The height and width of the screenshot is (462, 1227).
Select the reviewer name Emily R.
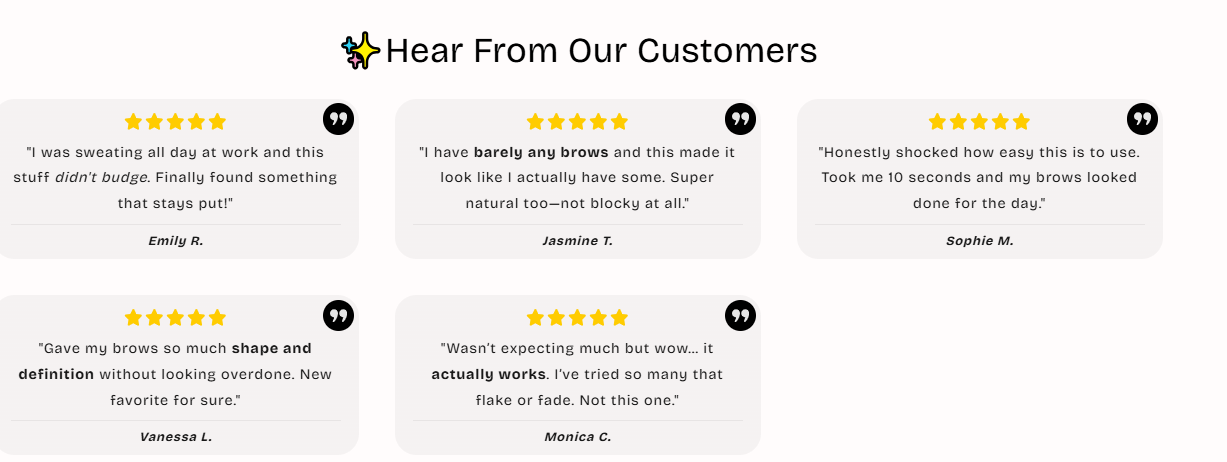point(176,241)
